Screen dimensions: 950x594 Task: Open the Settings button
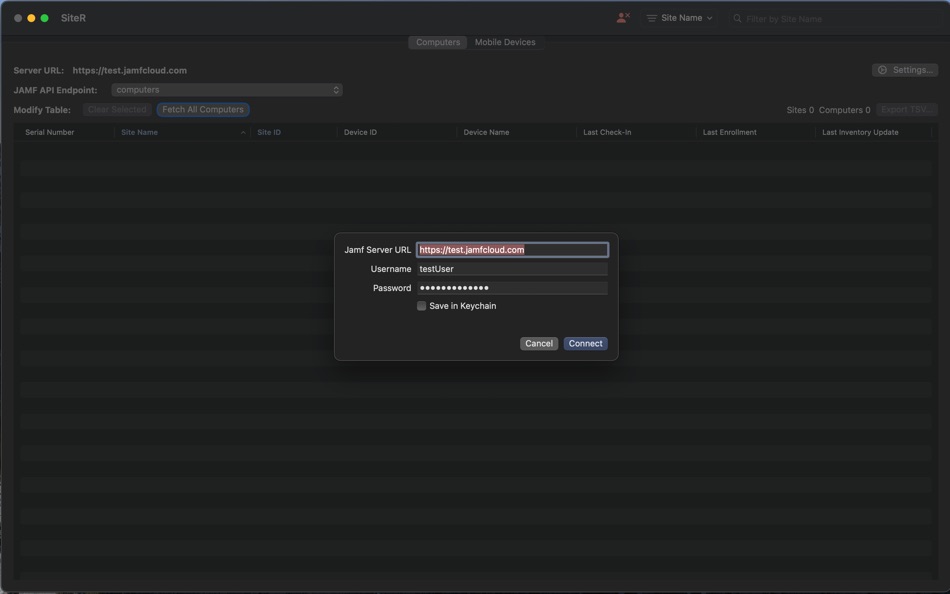click(905, 70)
